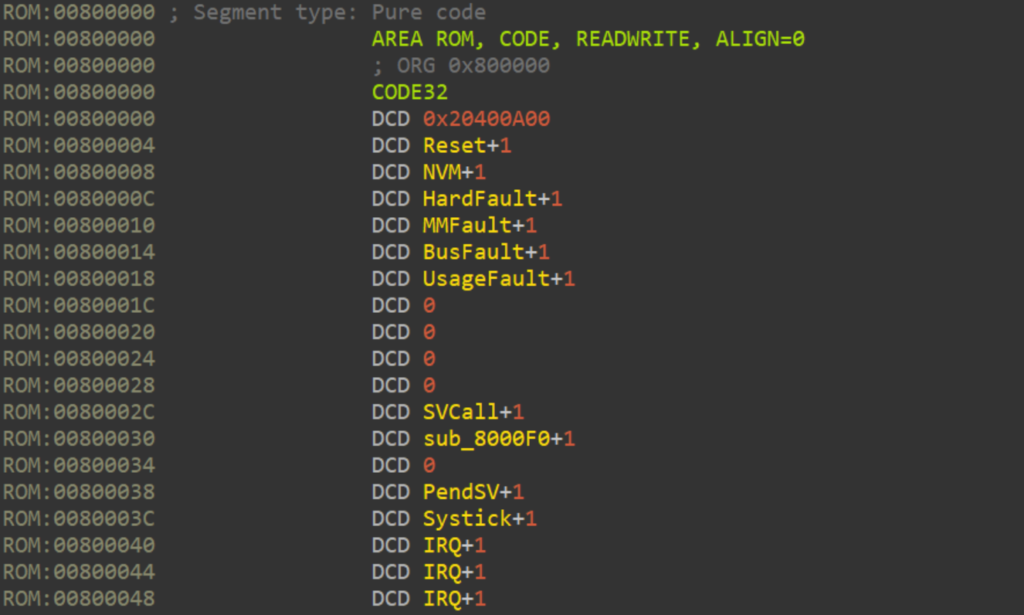The width and height of the screenshot is (1024, 615).
Task: Click the IRQ label at address 00800048
Action: click(441, 599)
